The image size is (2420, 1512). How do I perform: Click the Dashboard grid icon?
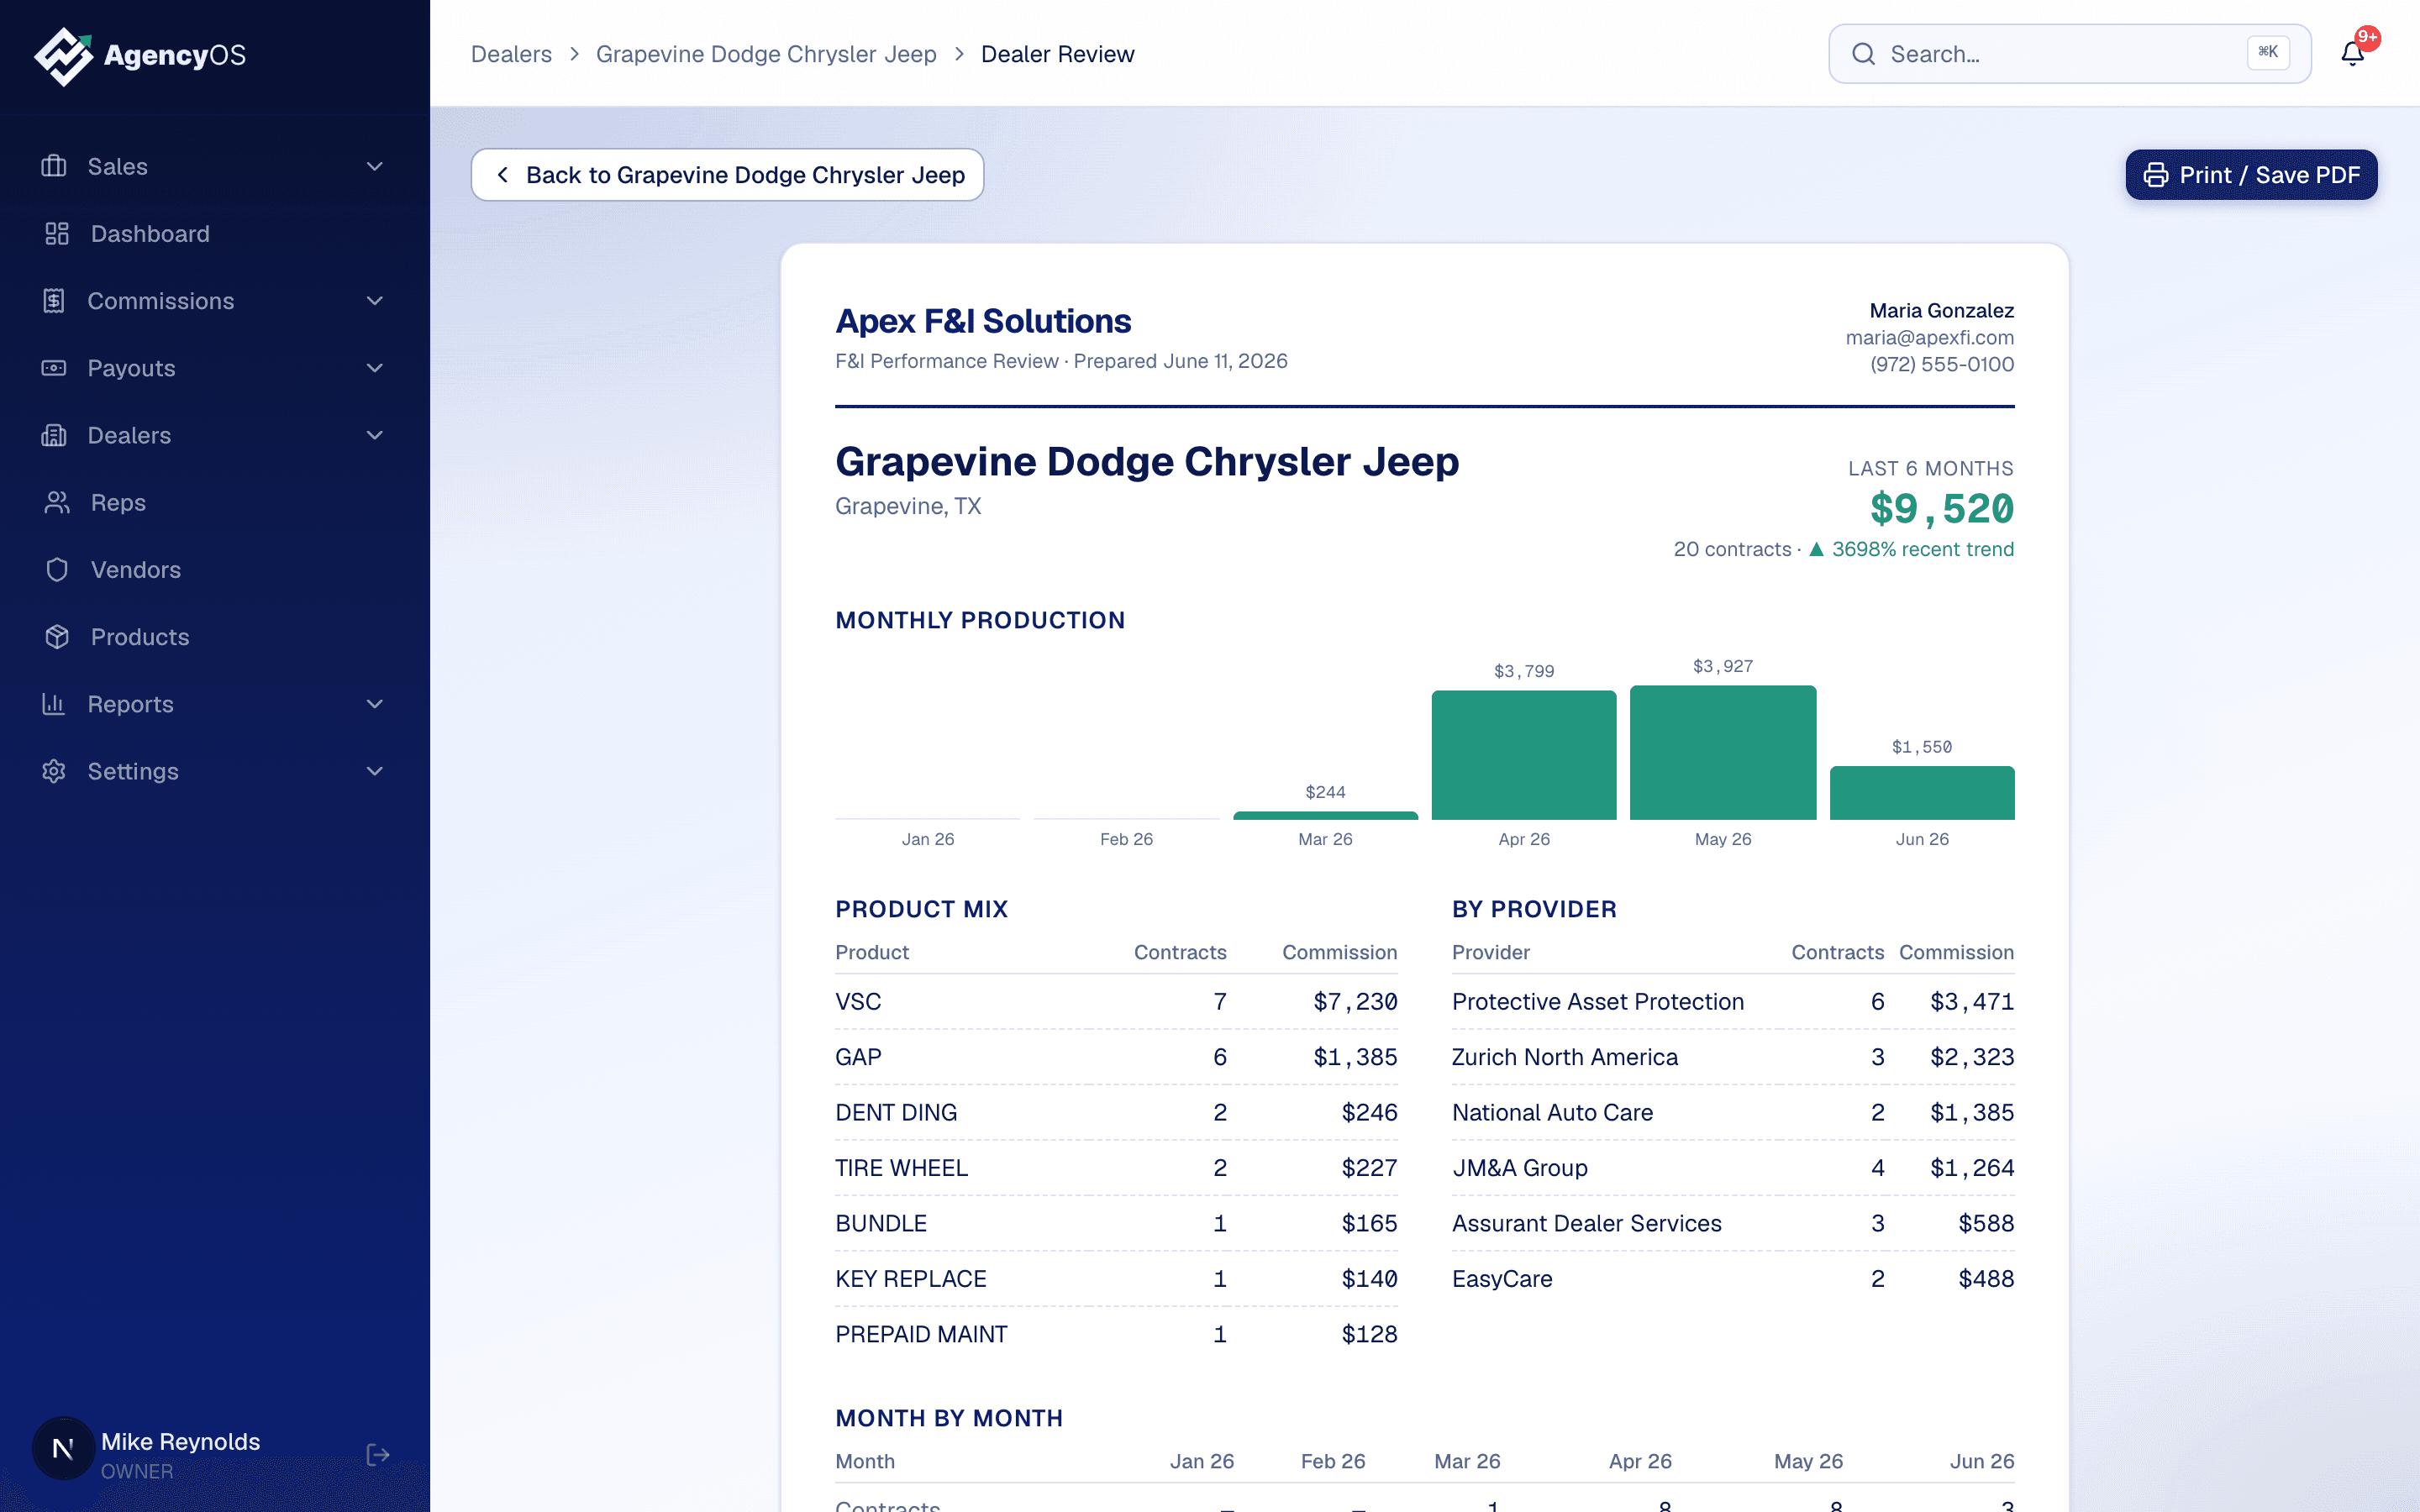pos(57,233)
